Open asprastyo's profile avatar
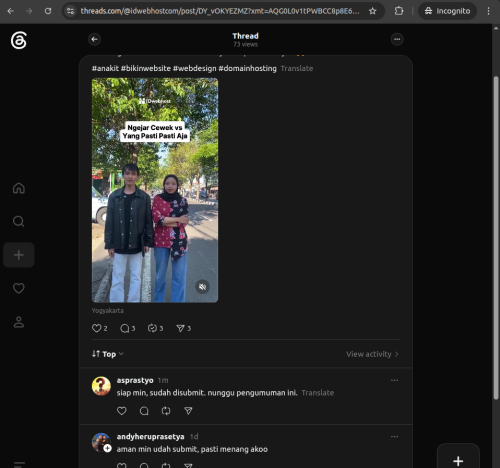The height and width of the screenshot is (468, 500). click(101, 386)
